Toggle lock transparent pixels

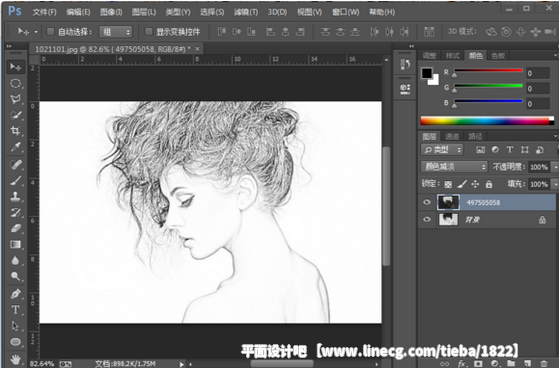(448, 184)
